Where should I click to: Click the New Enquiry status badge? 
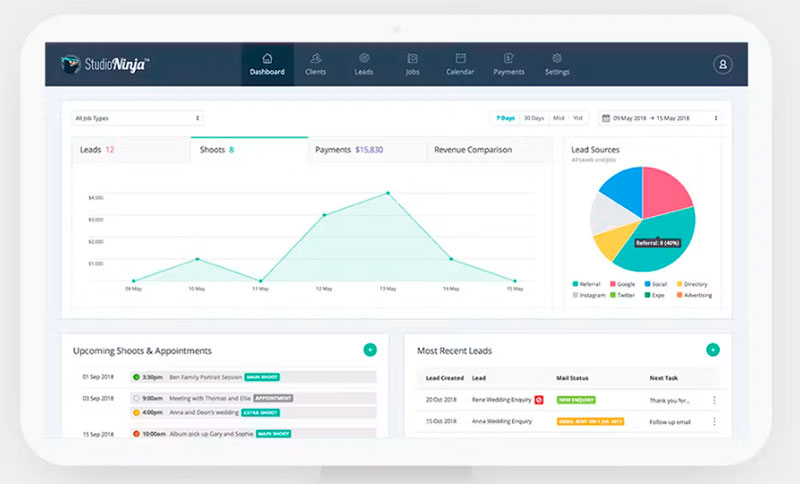pyautogui.click(x=576, y=400)
